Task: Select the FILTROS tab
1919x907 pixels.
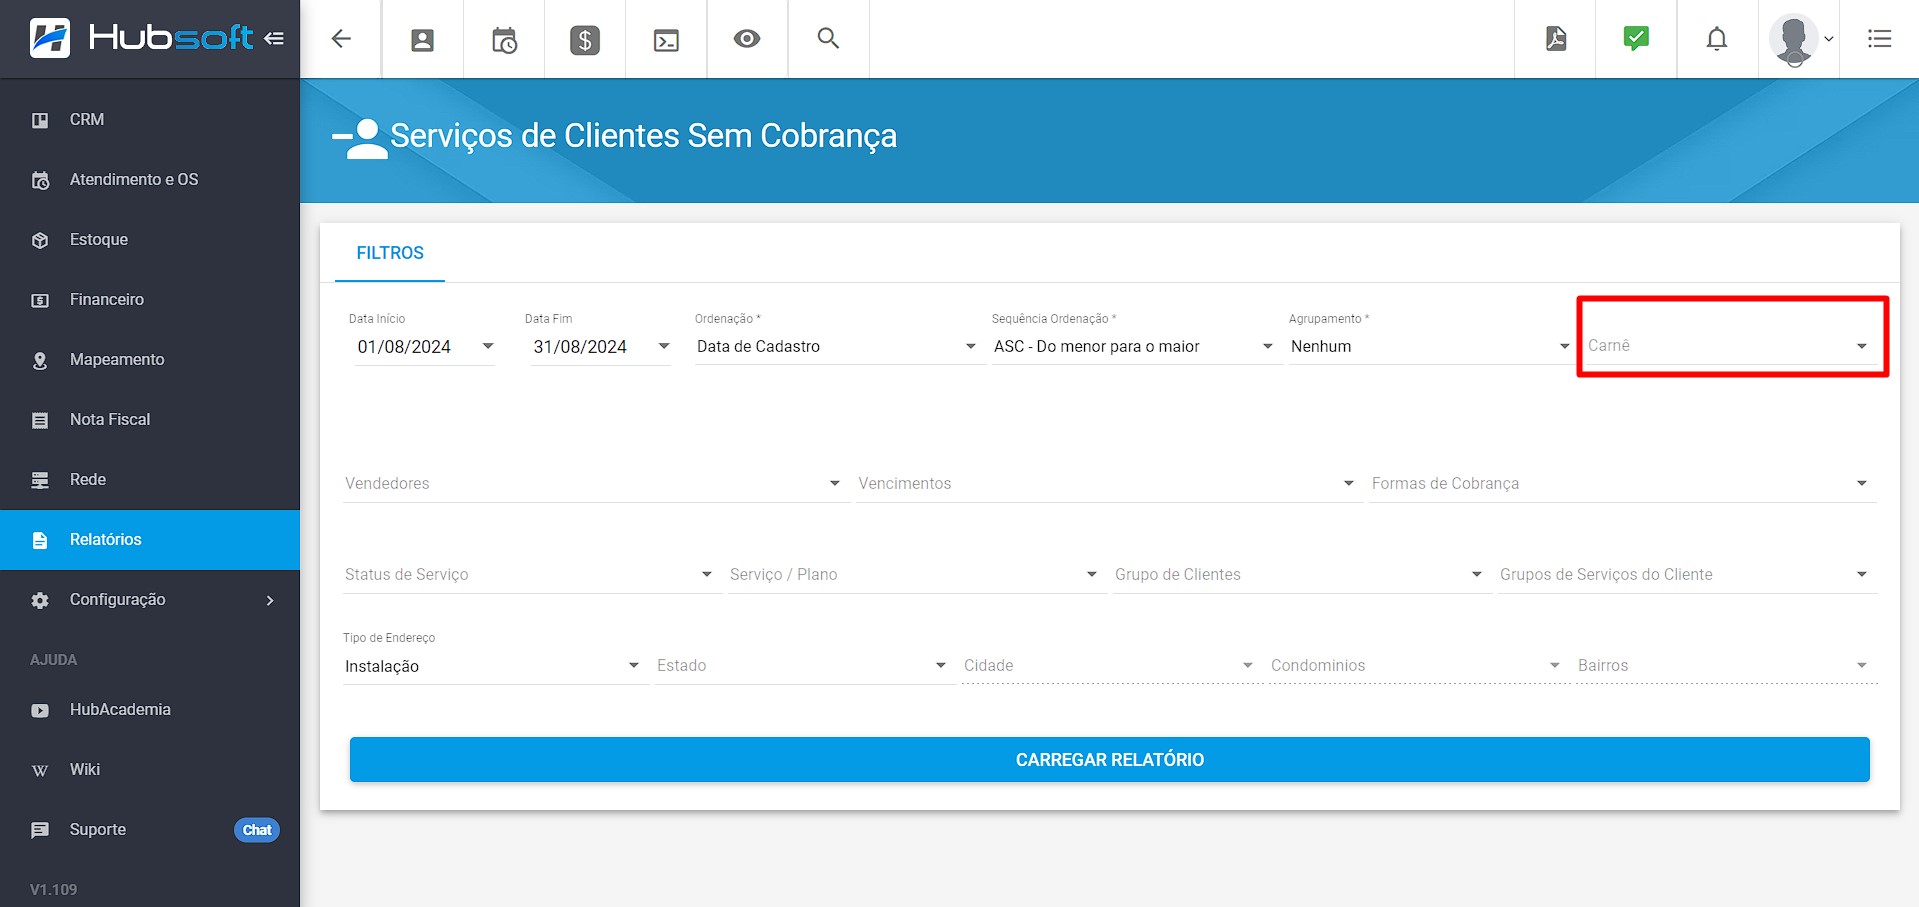Action: coord(390,253)
